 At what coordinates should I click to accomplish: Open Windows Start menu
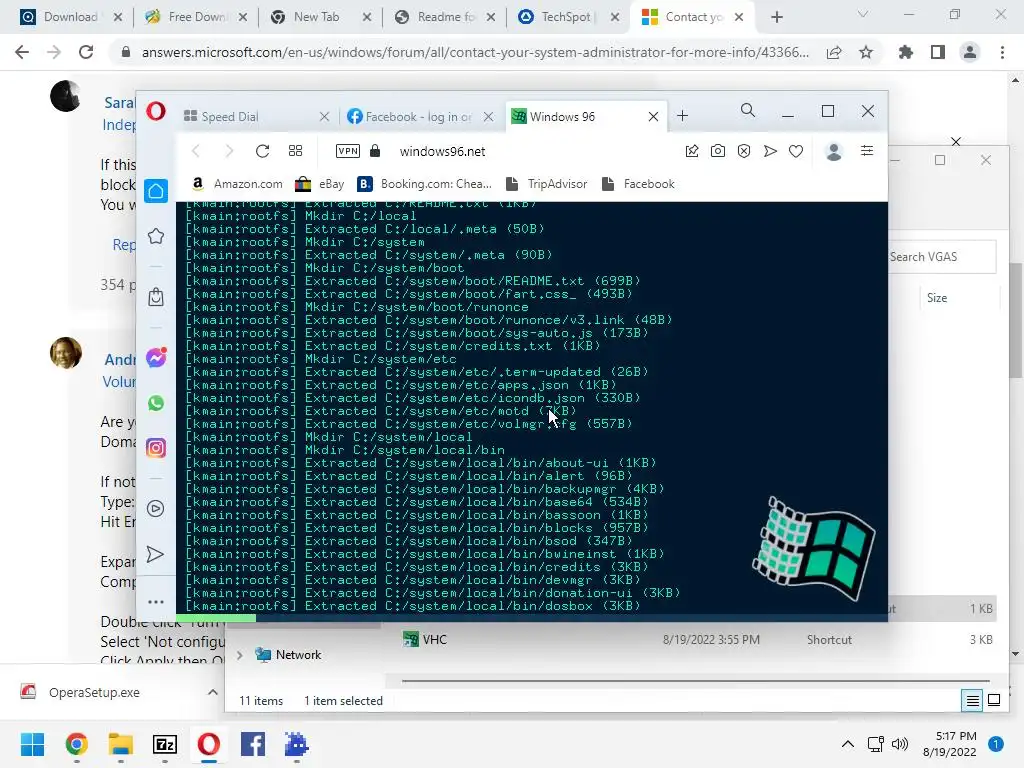[32, 744]
